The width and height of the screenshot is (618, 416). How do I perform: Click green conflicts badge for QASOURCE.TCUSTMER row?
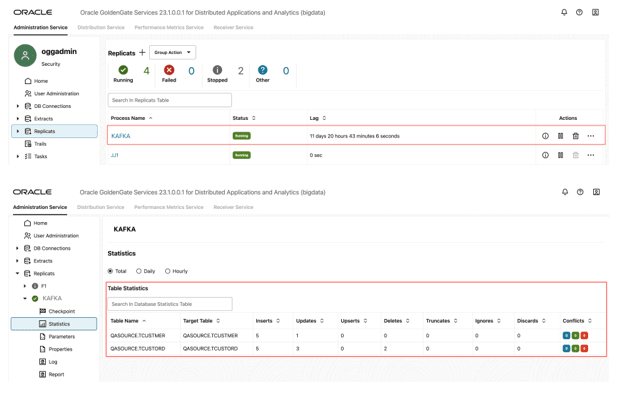575,336
